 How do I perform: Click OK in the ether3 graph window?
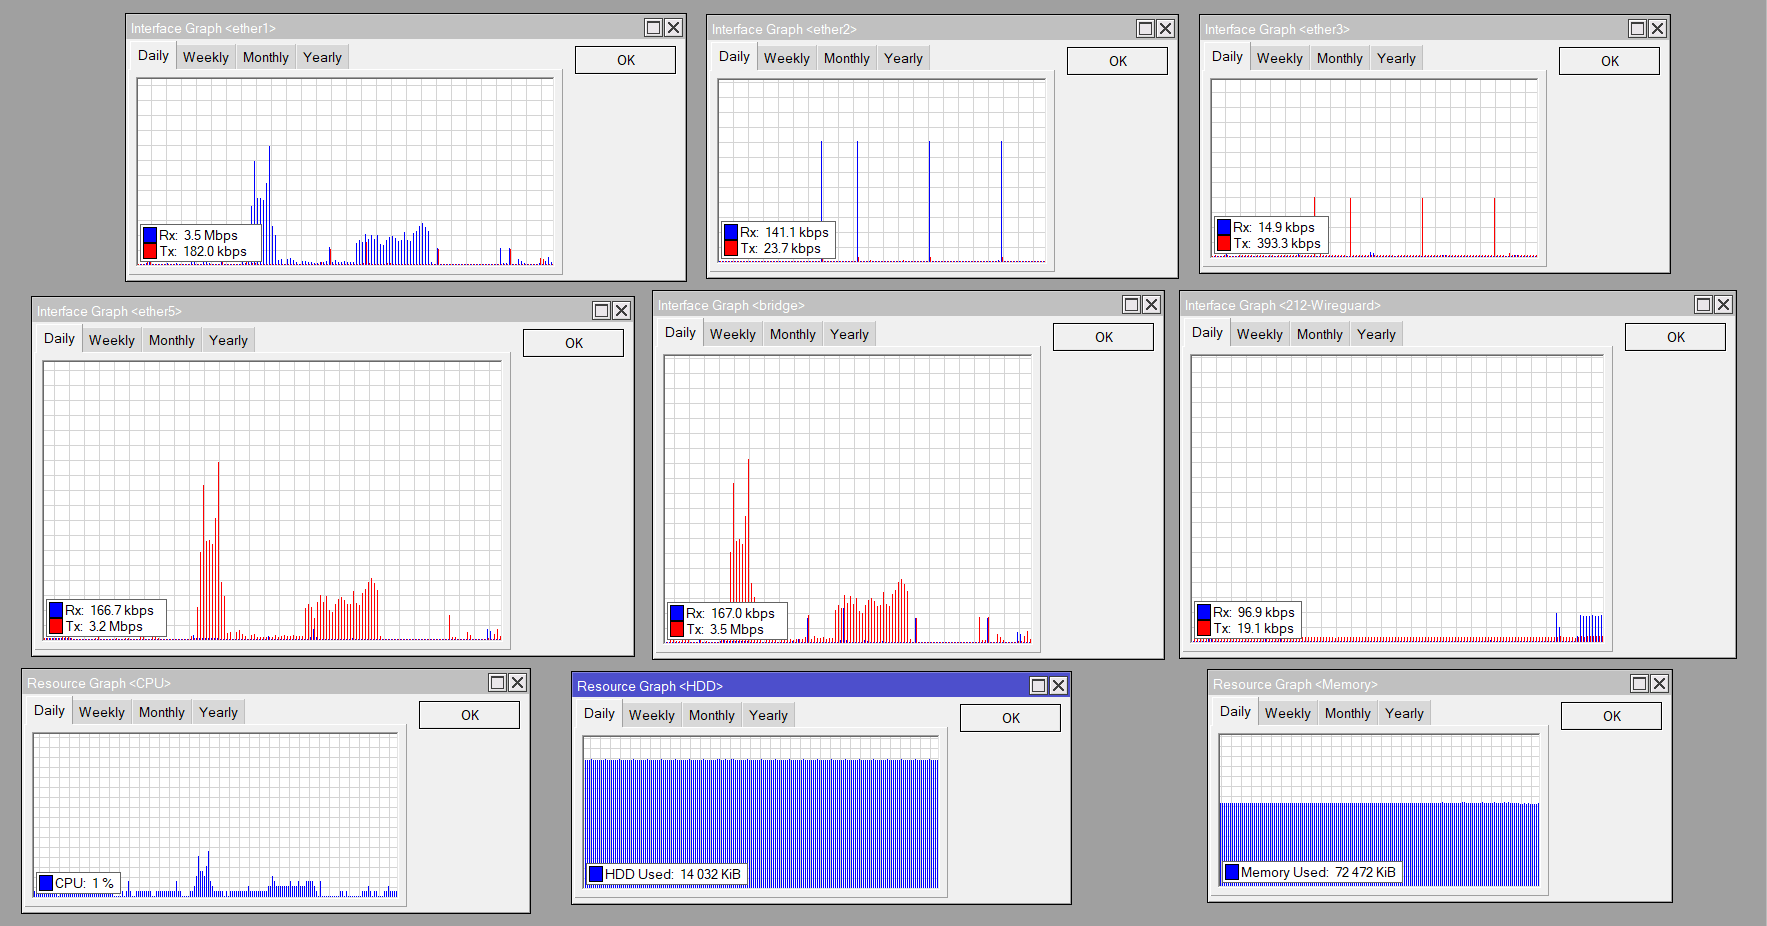click(x=1609, y=61)
